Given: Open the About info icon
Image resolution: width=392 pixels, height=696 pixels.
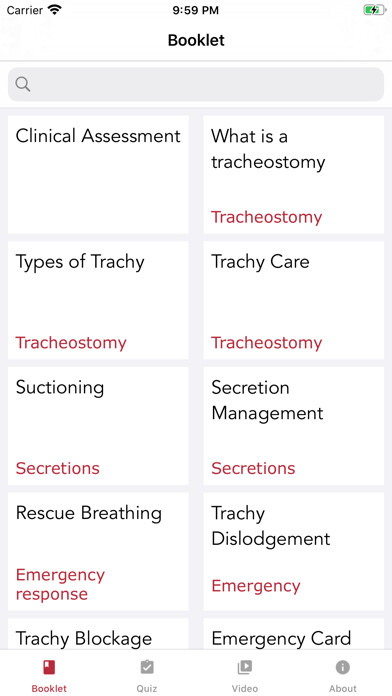Looking at the screenshot, I should pos(343,667).
